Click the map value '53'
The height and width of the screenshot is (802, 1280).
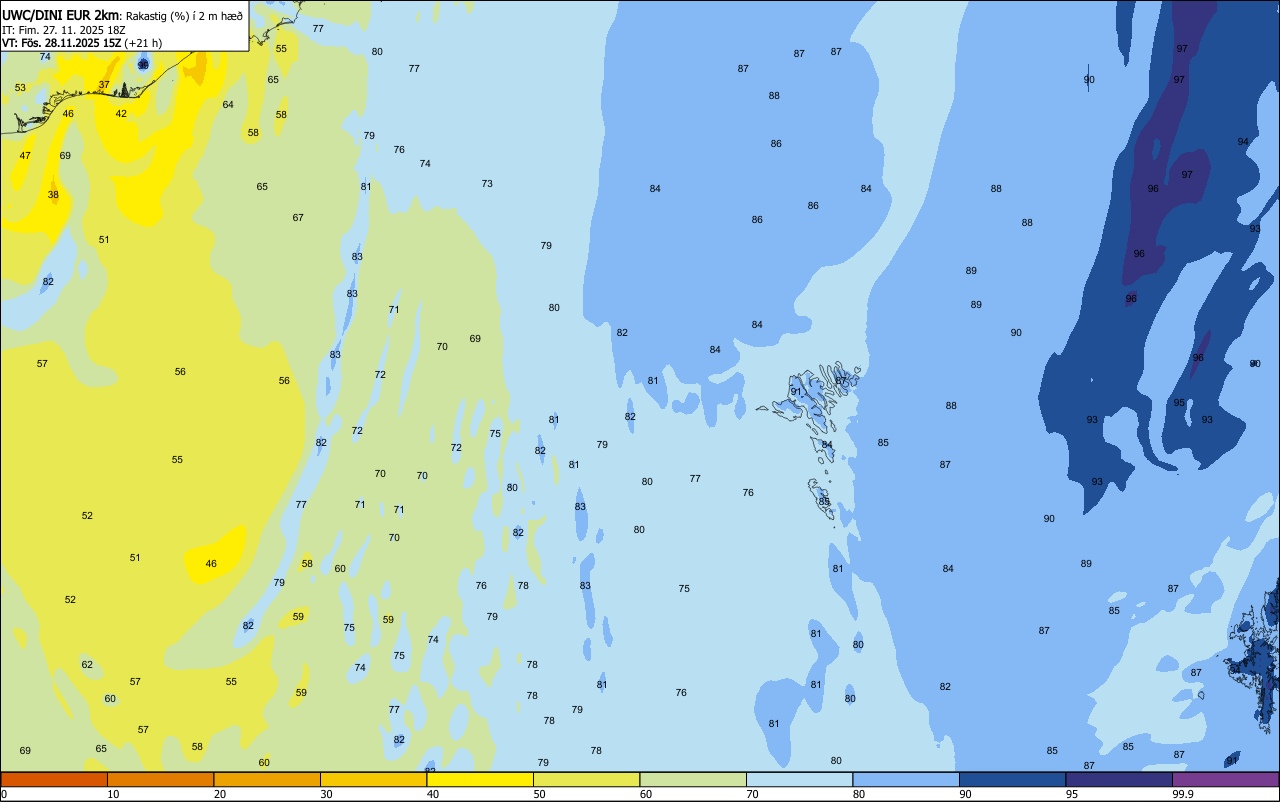click(20, 88)
